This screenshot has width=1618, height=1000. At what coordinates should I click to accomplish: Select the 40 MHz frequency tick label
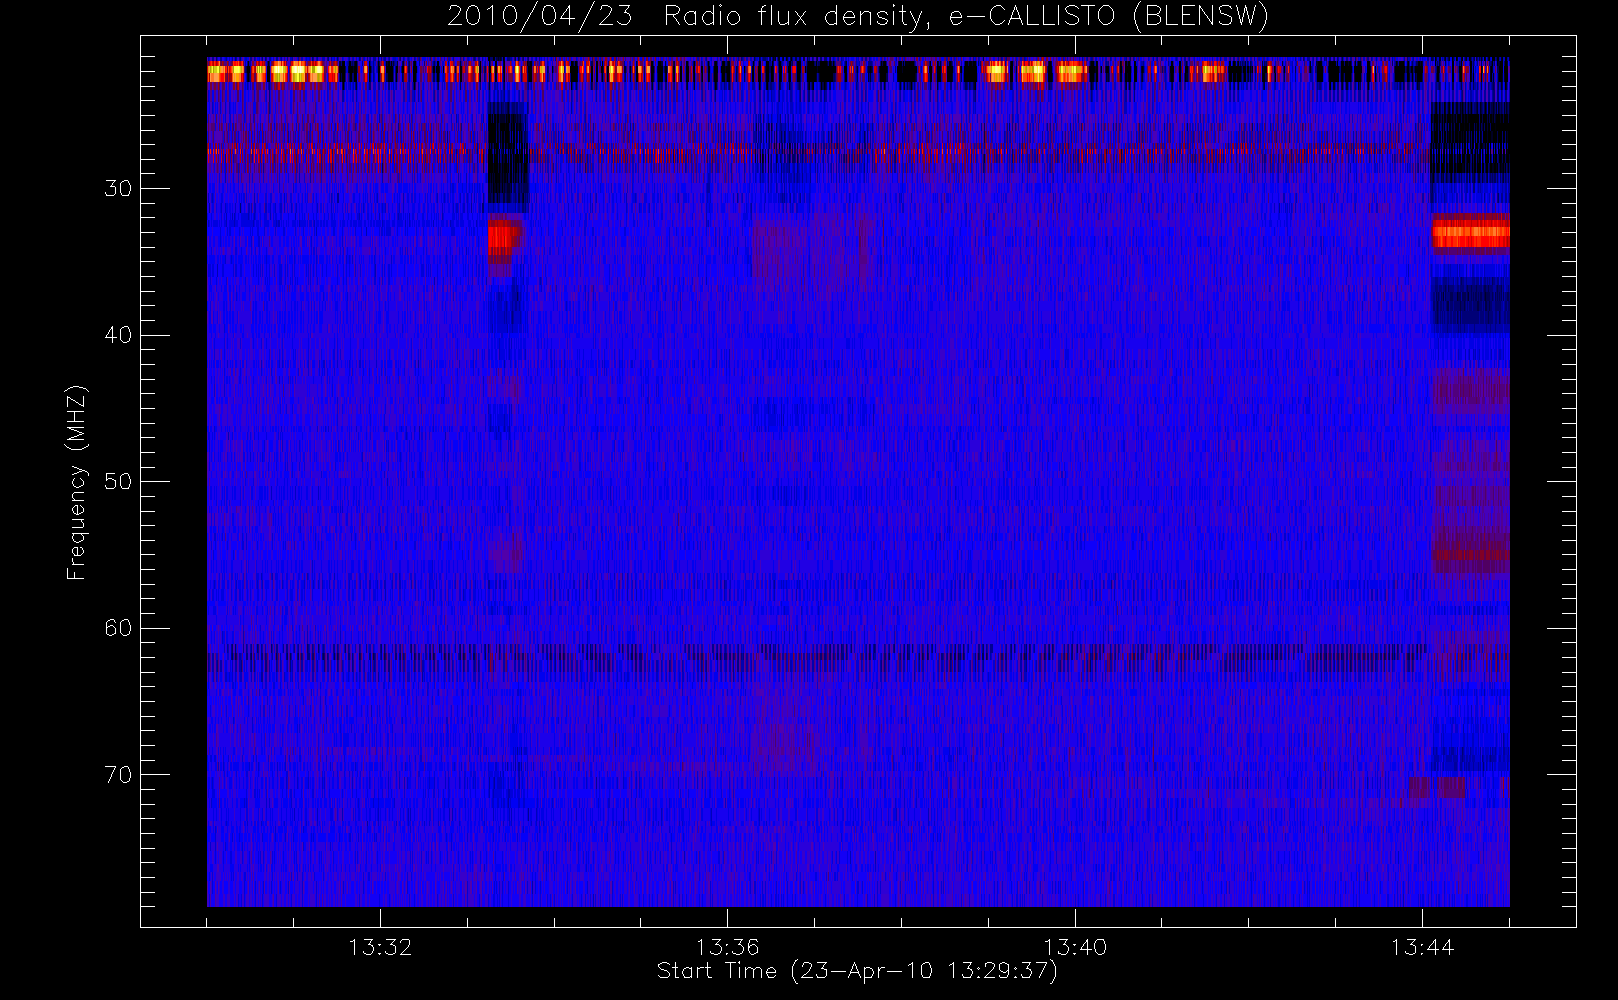(x=118, y=335)
